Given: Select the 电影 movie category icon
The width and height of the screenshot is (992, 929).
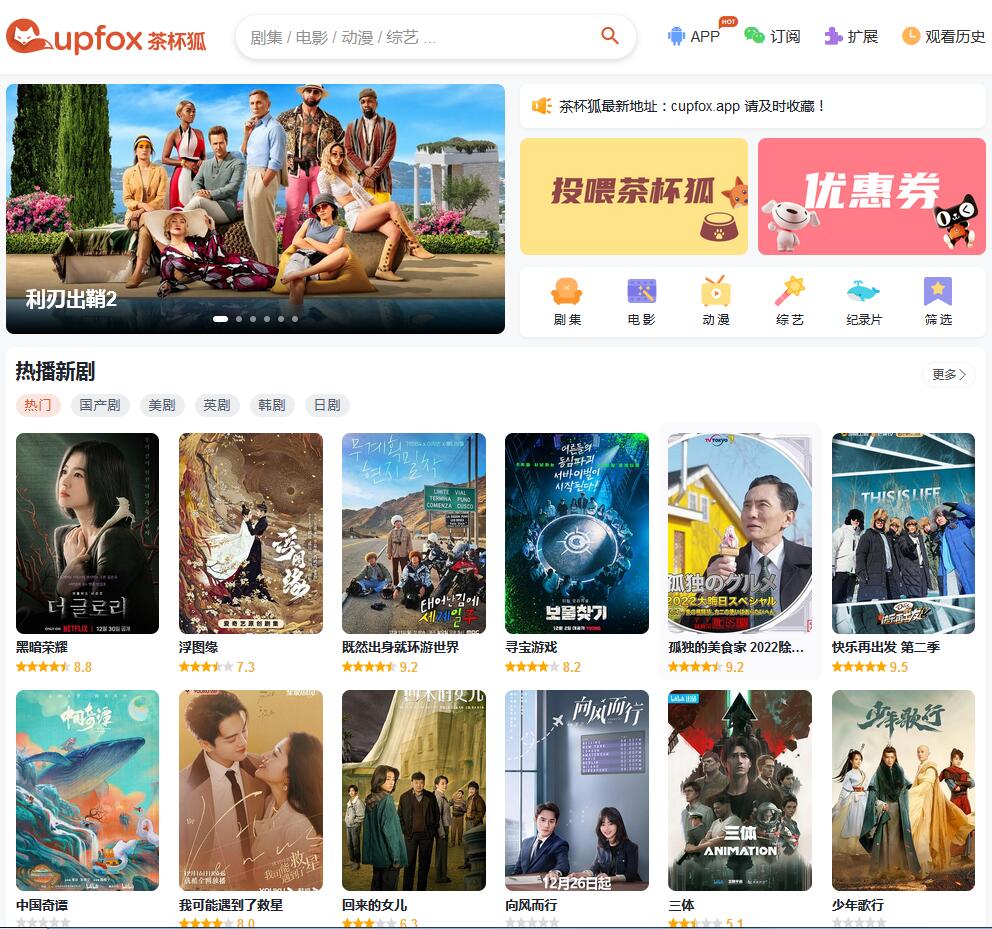Looking at the screenshot, I should 641,292.
